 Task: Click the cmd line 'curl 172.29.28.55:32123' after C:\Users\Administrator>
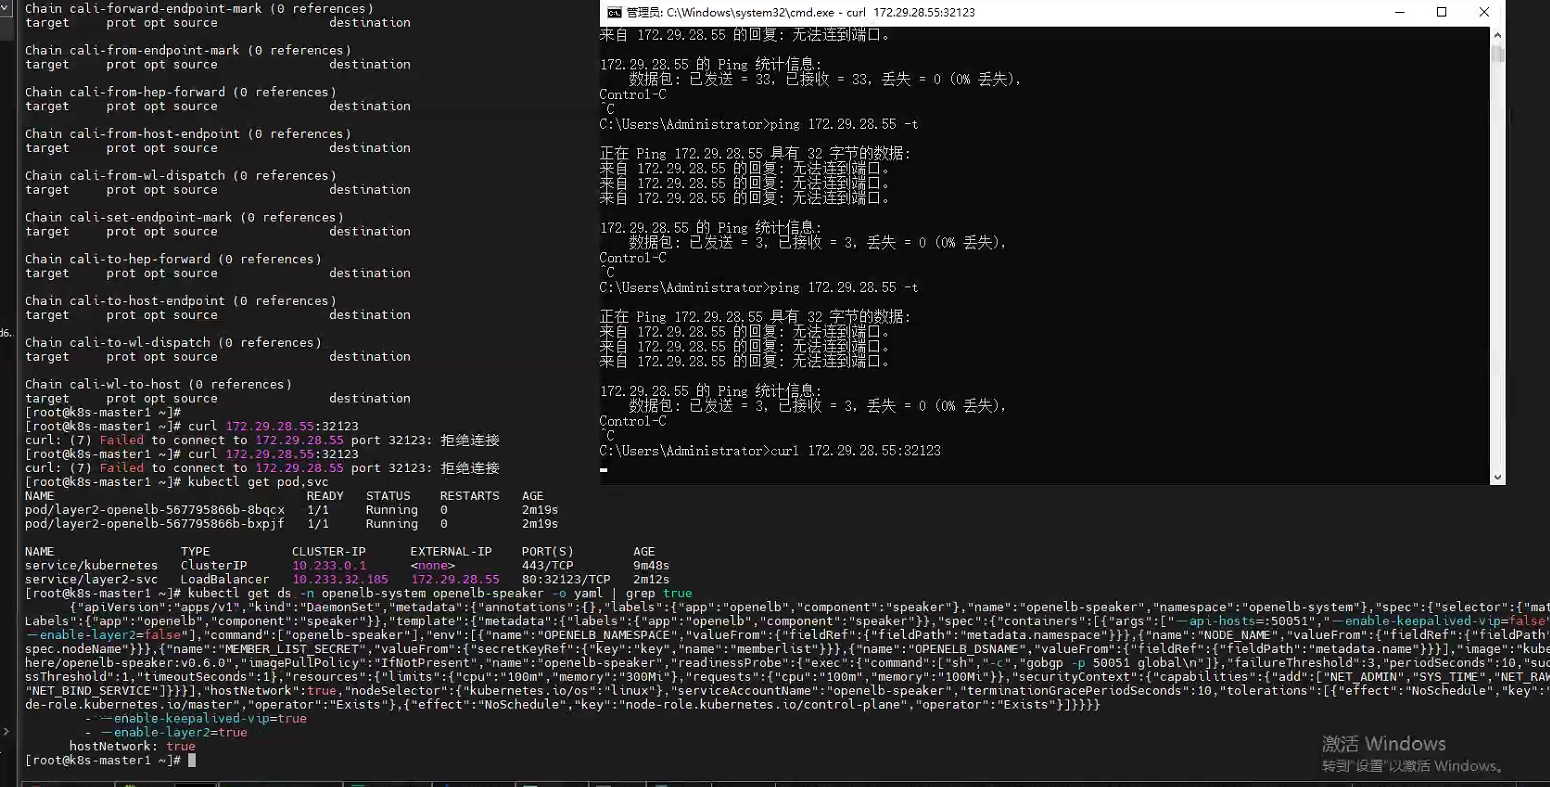point(856,451)
